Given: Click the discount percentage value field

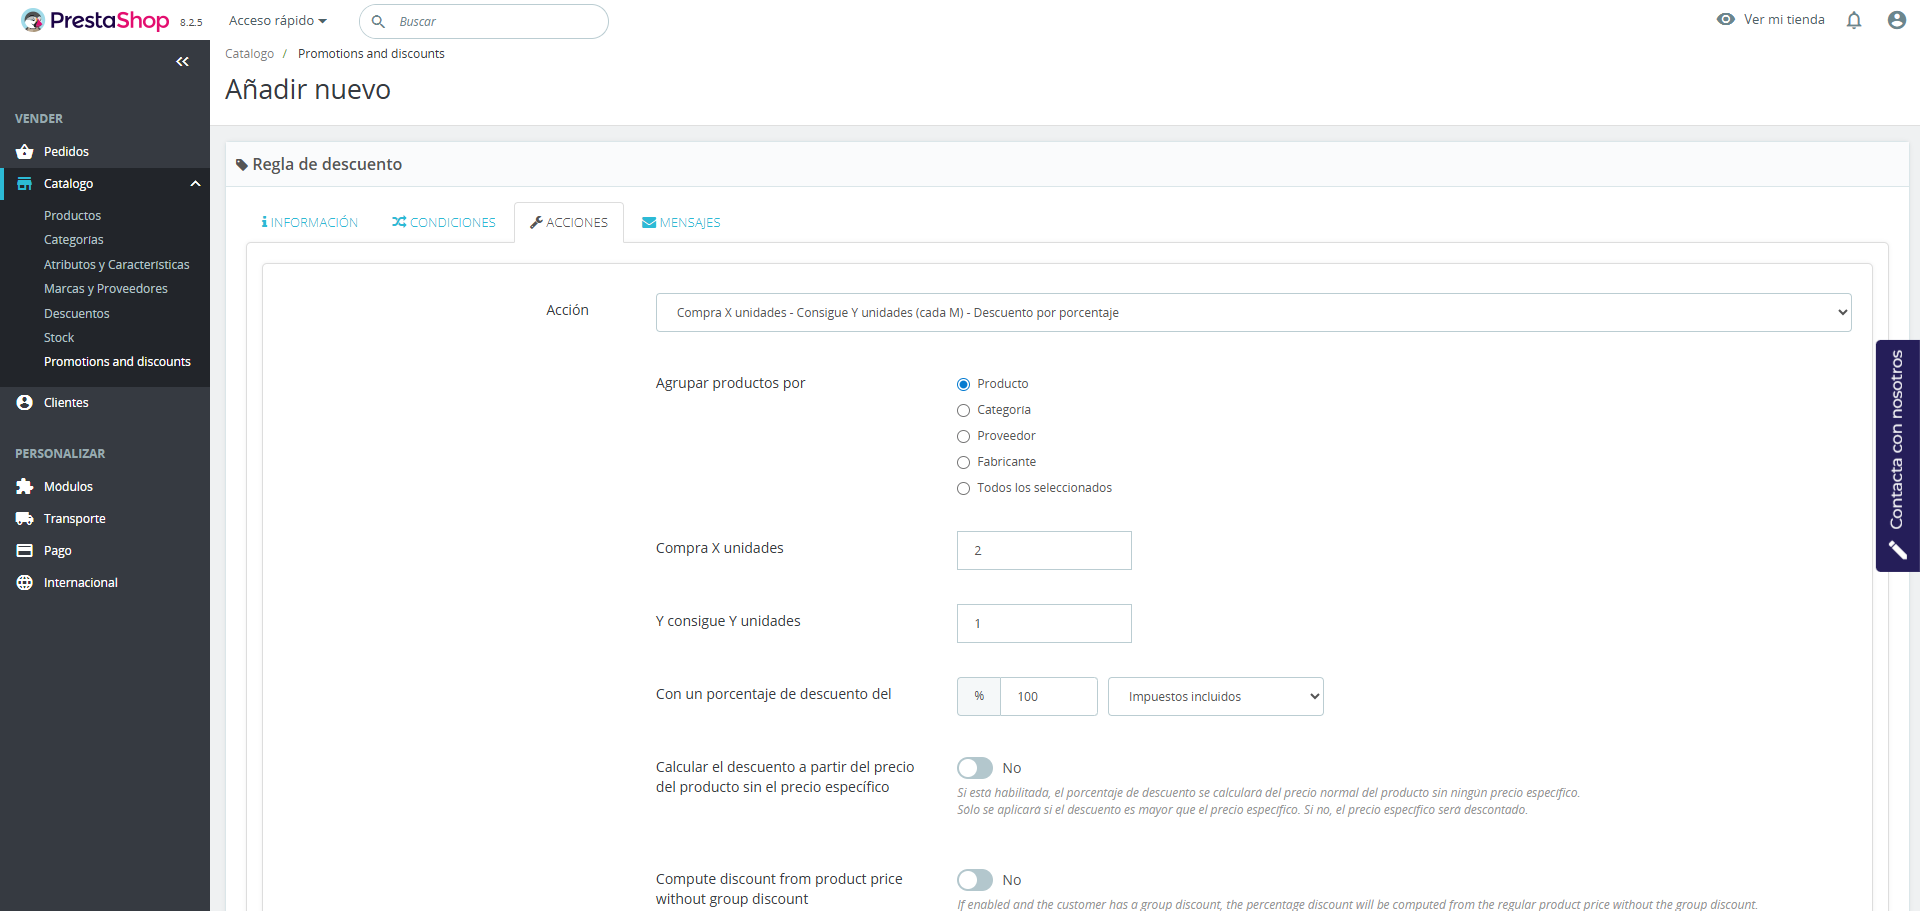Looking at the screenshot, I should tap(1049, 697).
